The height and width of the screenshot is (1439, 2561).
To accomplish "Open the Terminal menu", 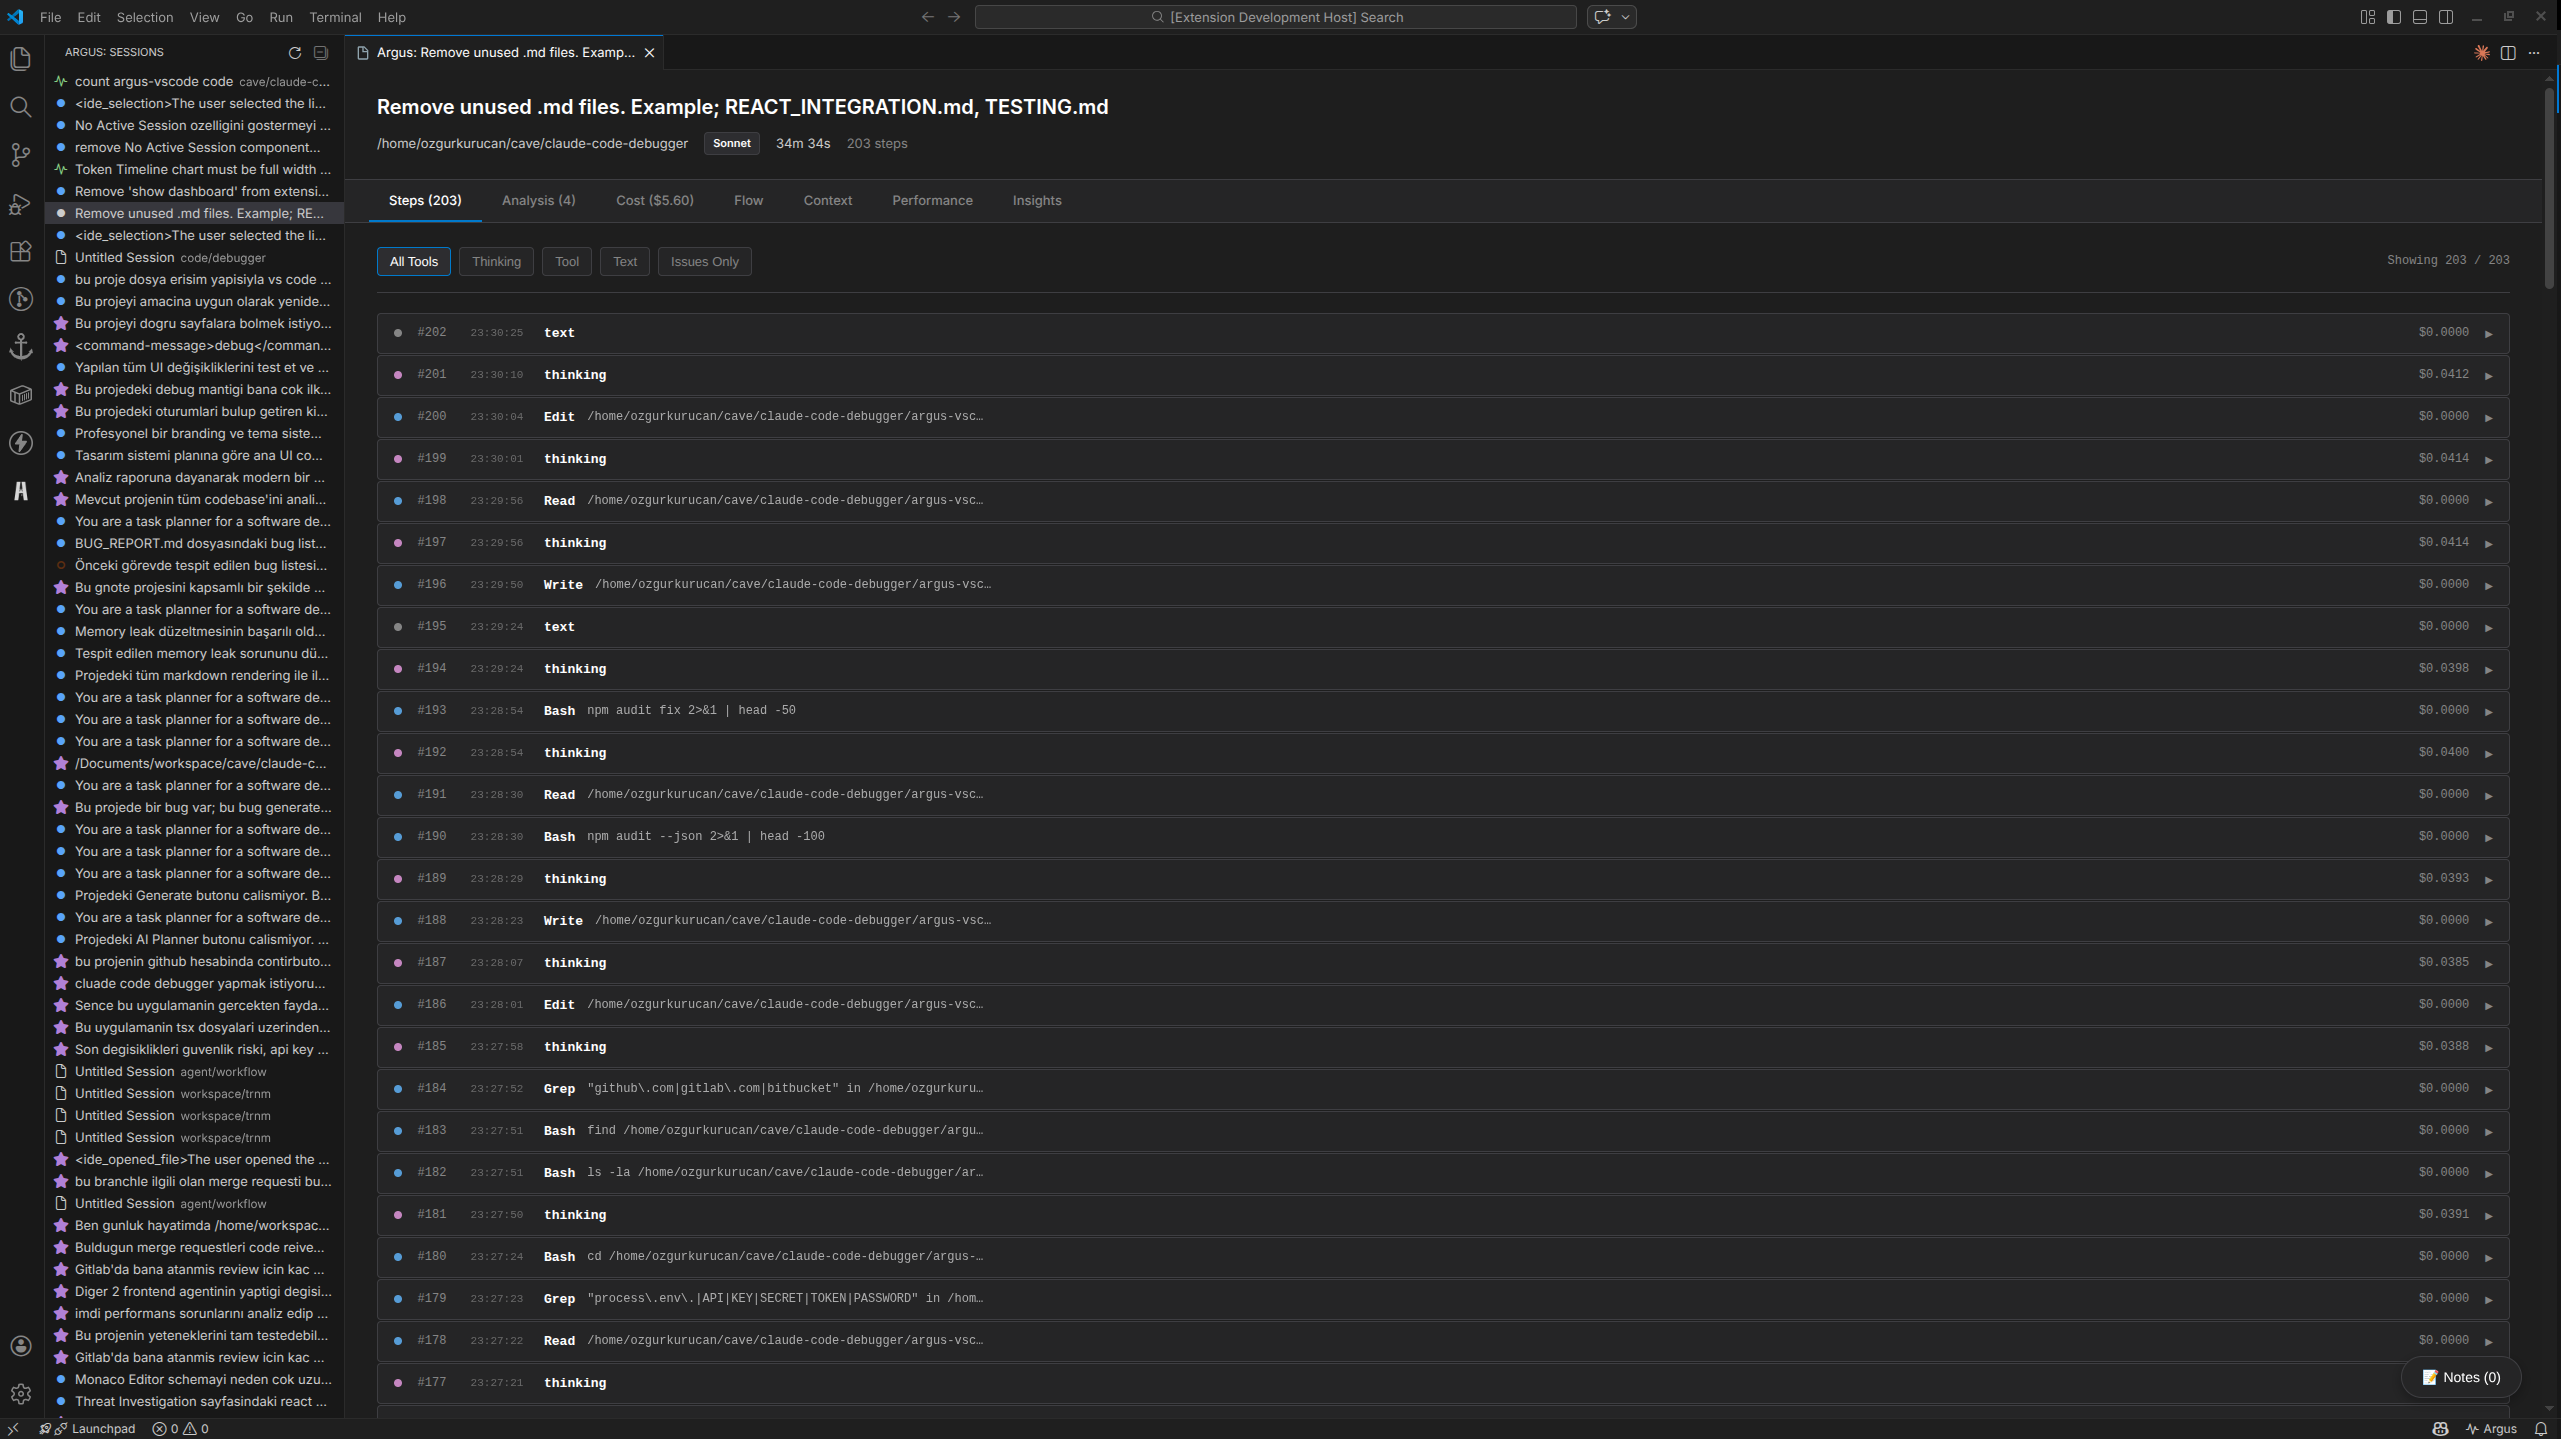I will pos(335,17).
